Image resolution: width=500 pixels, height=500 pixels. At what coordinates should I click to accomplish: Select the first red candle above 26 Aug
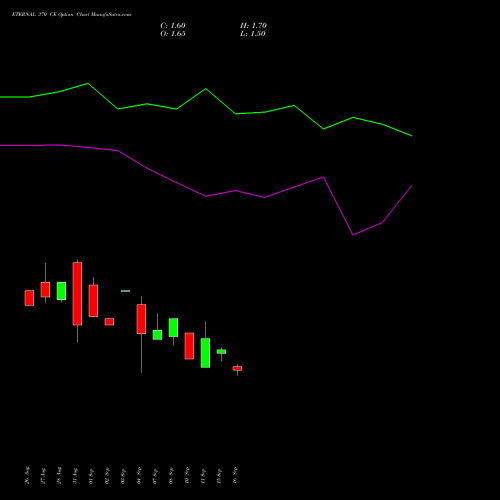click(29, 298)
